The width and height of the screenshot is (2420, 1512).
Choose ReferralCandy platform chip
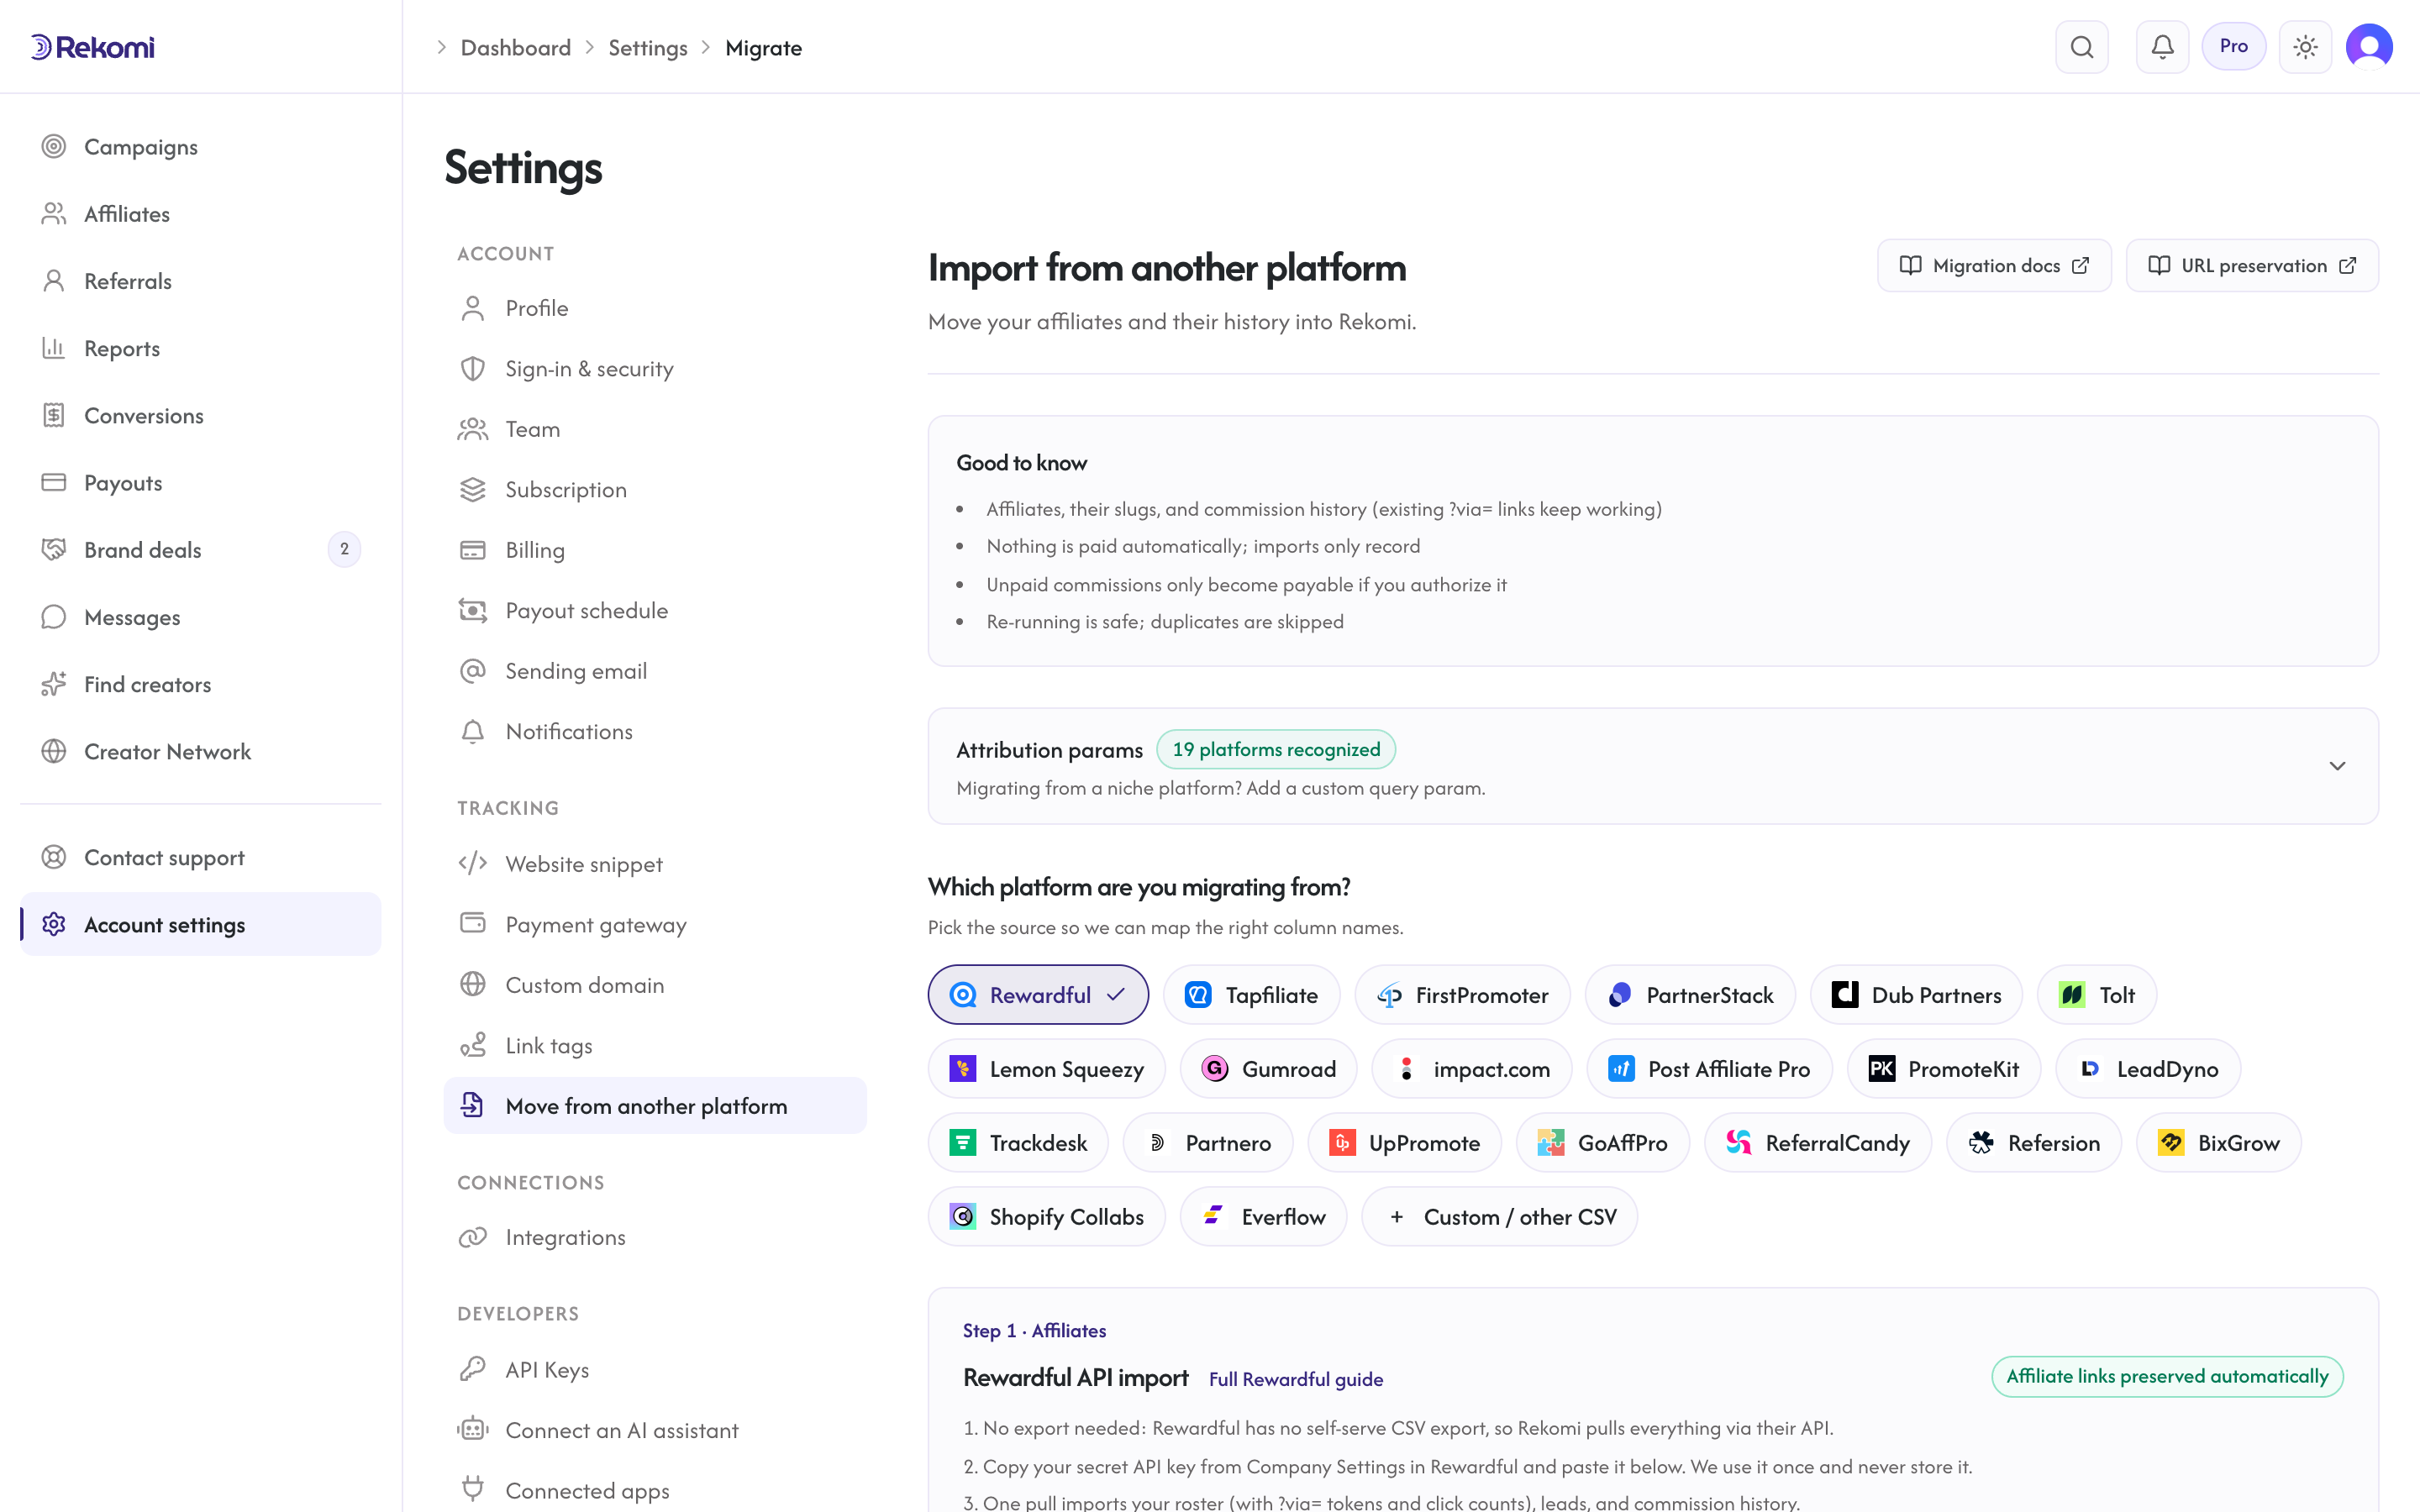click(1818, 1143)
